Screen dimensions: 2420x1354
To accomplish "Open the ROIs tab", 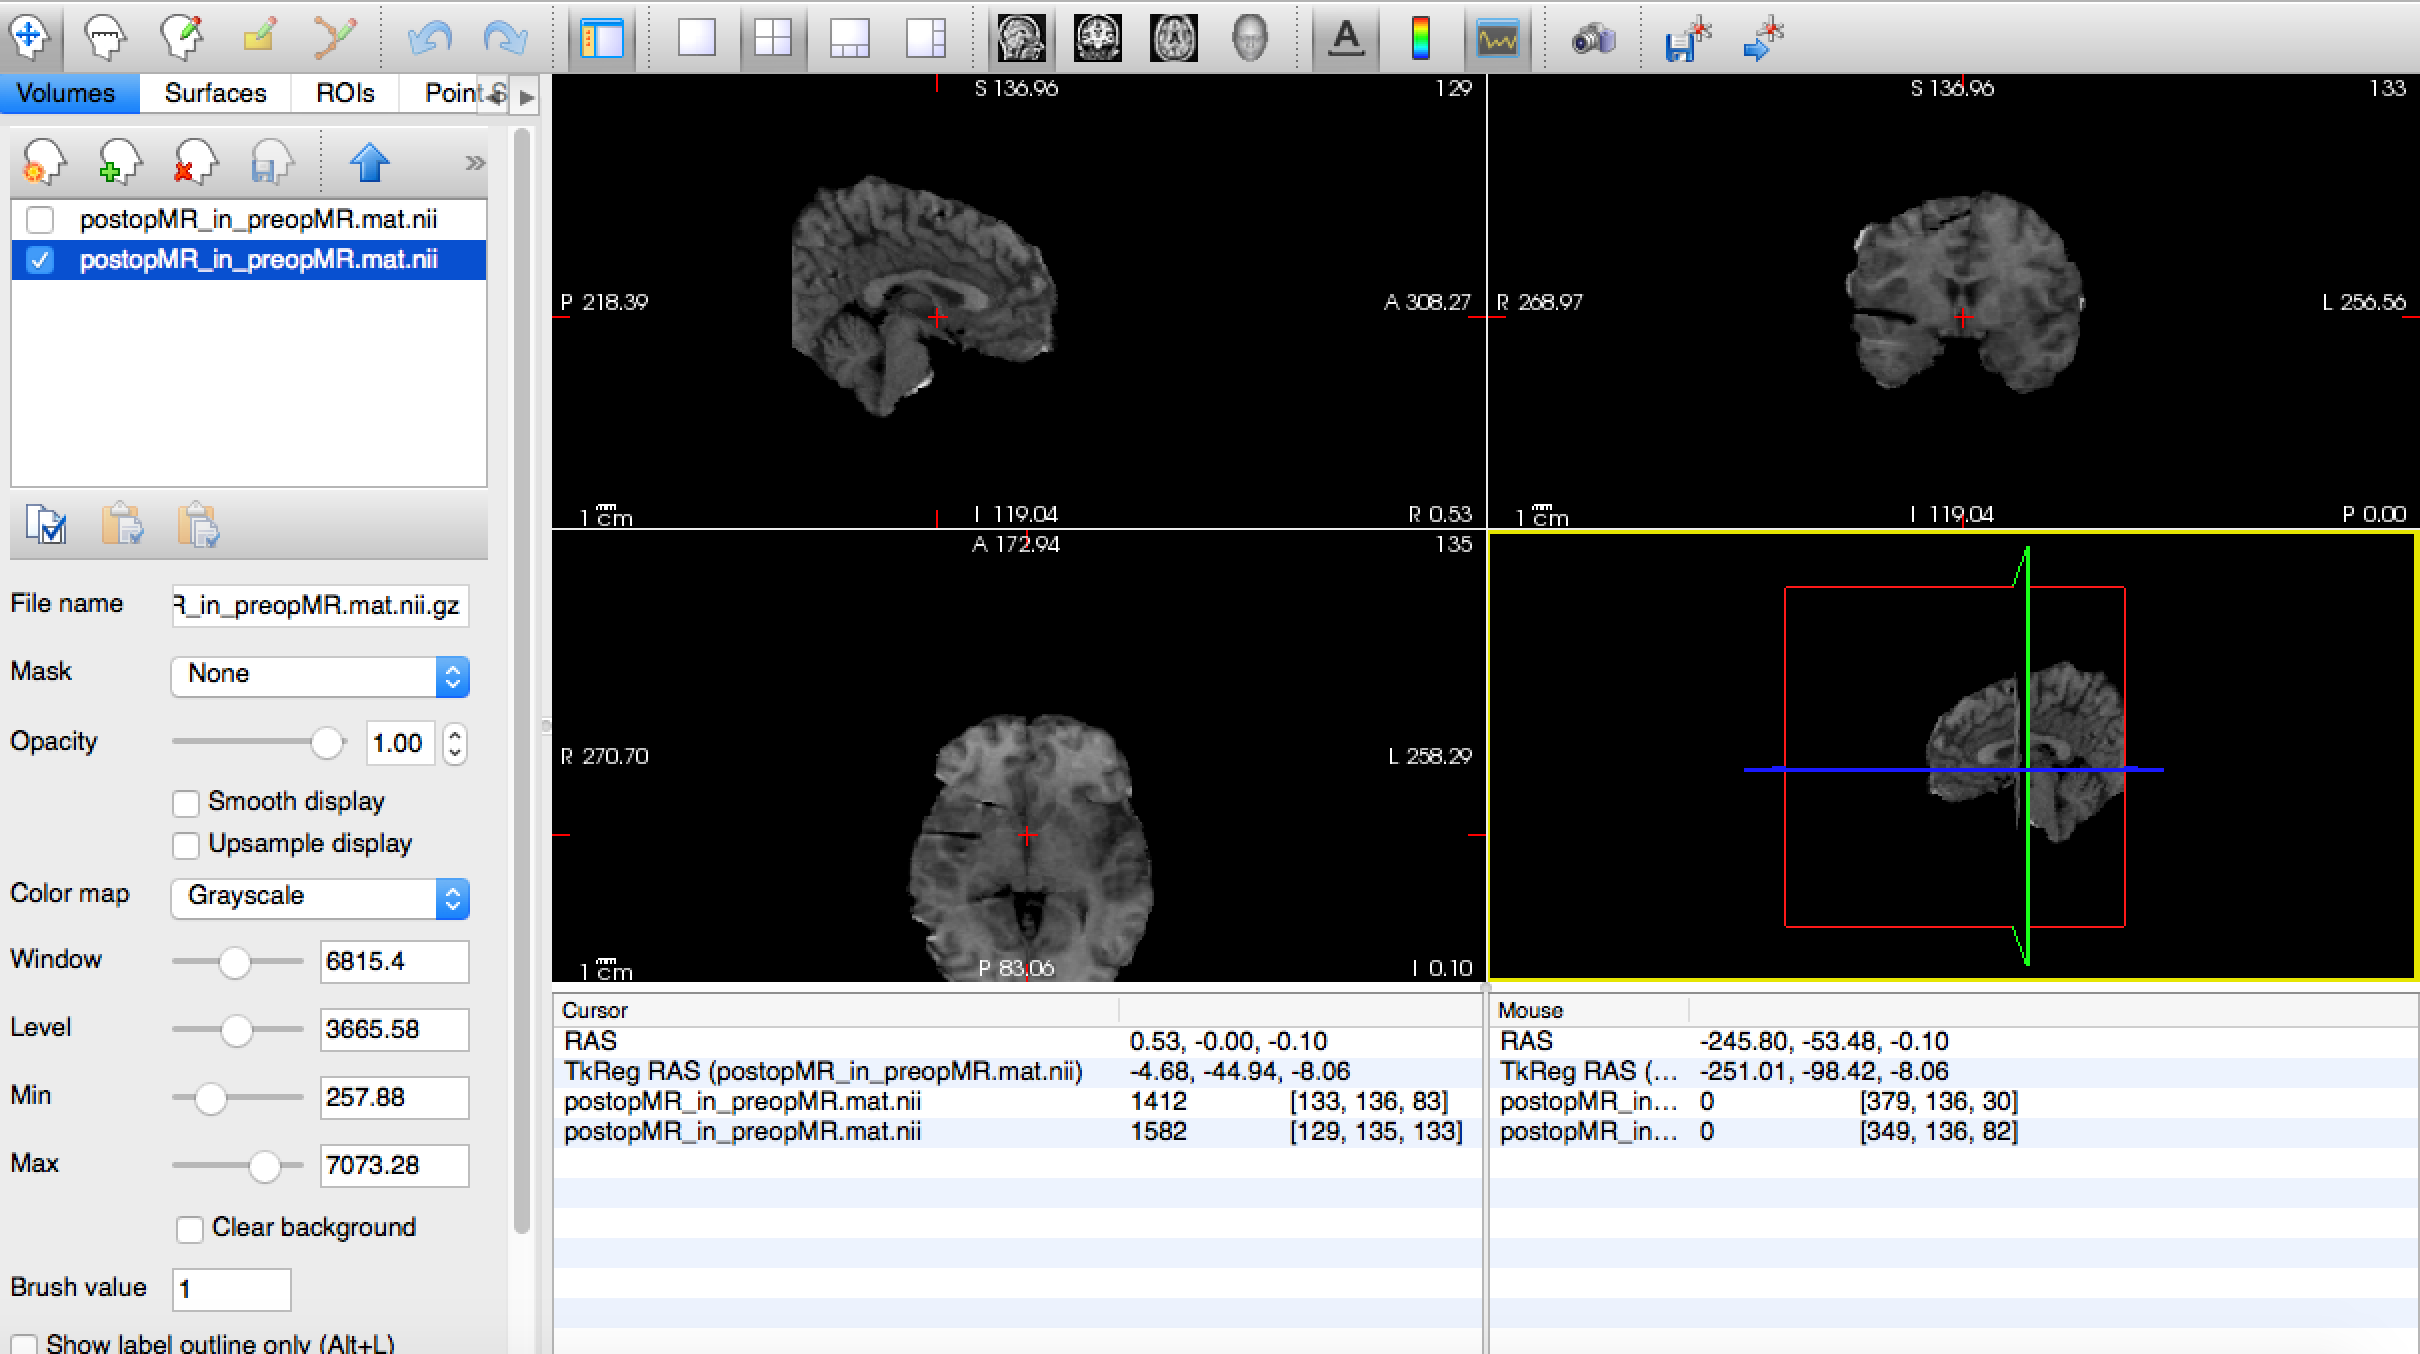I will 345,93.
